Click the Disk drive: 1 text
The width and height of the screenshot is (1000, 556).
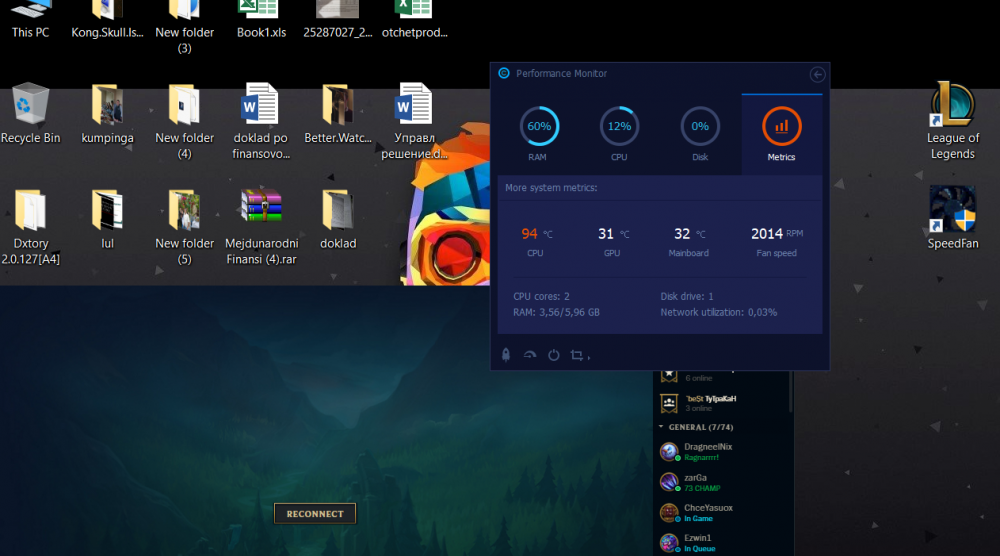tap(687, 296)
